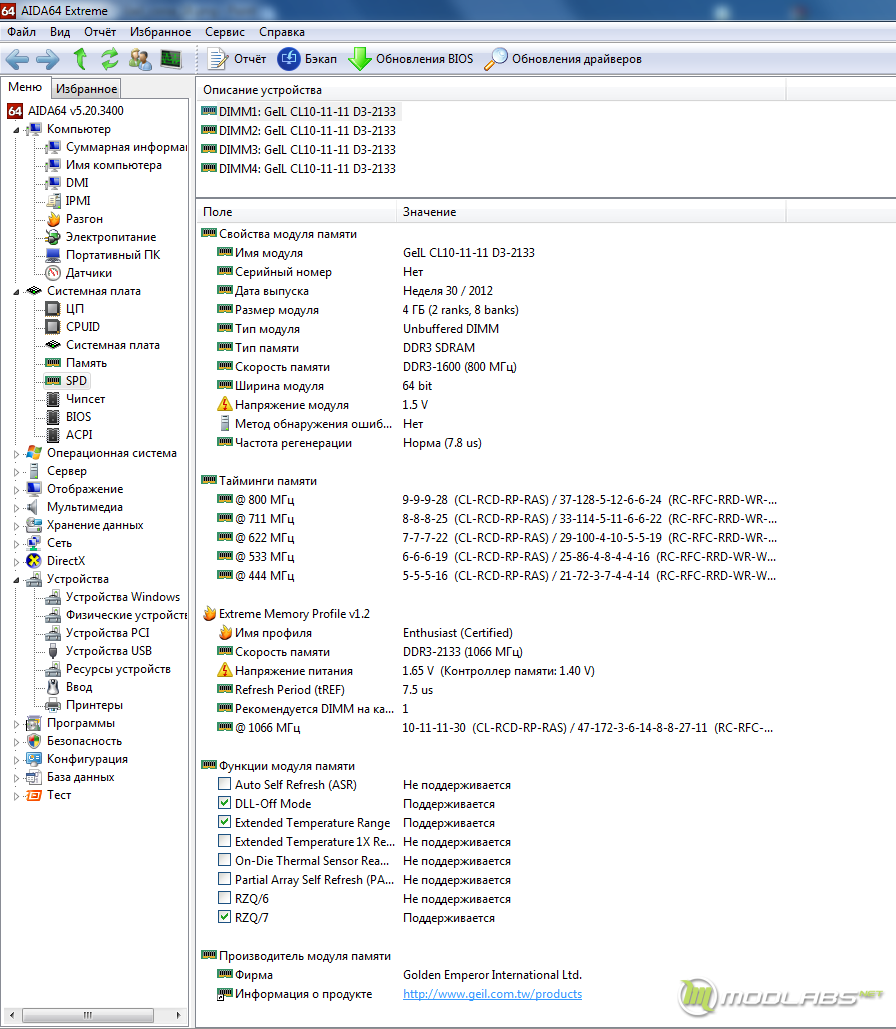Viewport: 896px width, 1029px height.
Task: Click the Forward navigation arrow icon
Action: pos(47,59)
